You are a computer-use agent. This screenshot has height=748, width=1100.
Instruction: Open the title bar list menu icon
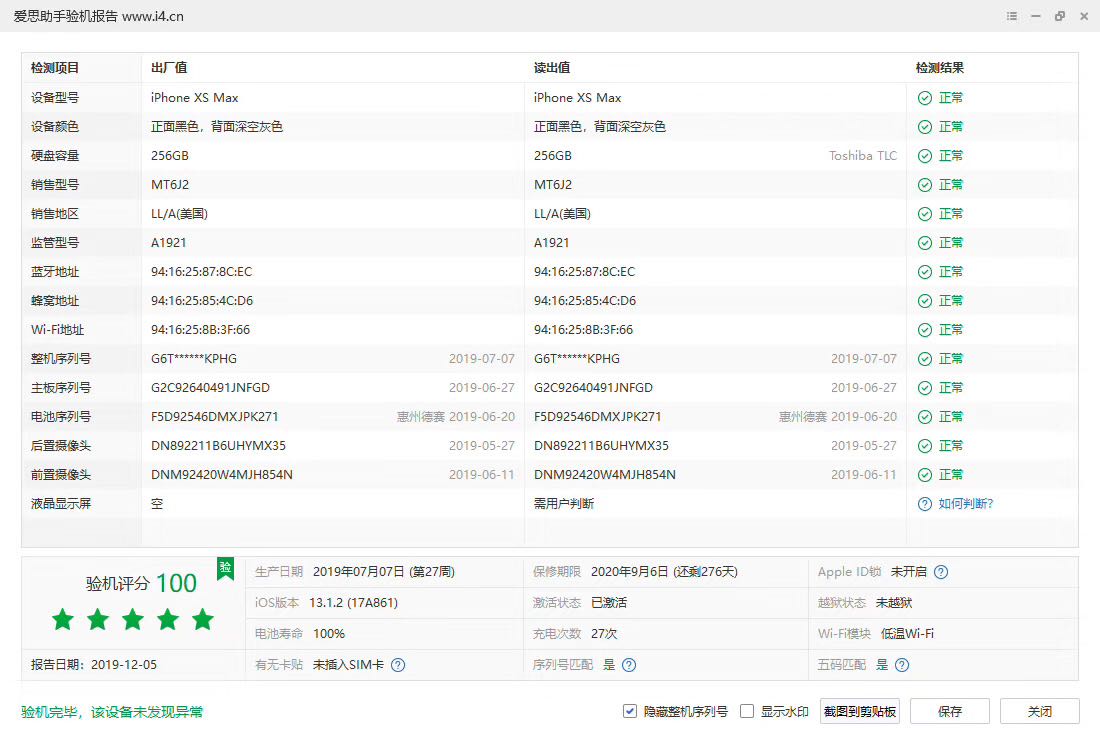click(x=1012, y=16)
